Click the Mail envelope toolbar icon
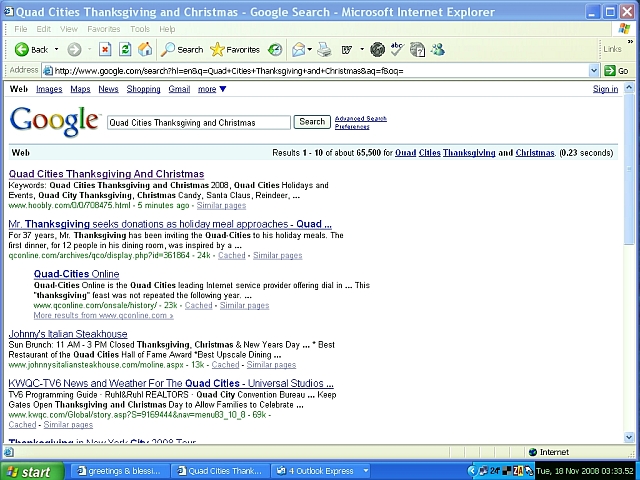The width and height of the screenshot is (640, 480). click(299, 49)
